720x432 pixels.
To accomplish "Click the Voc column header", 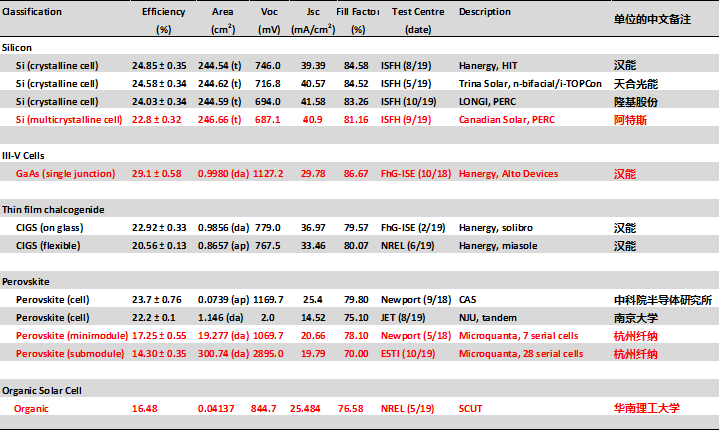I will [269, 12].
